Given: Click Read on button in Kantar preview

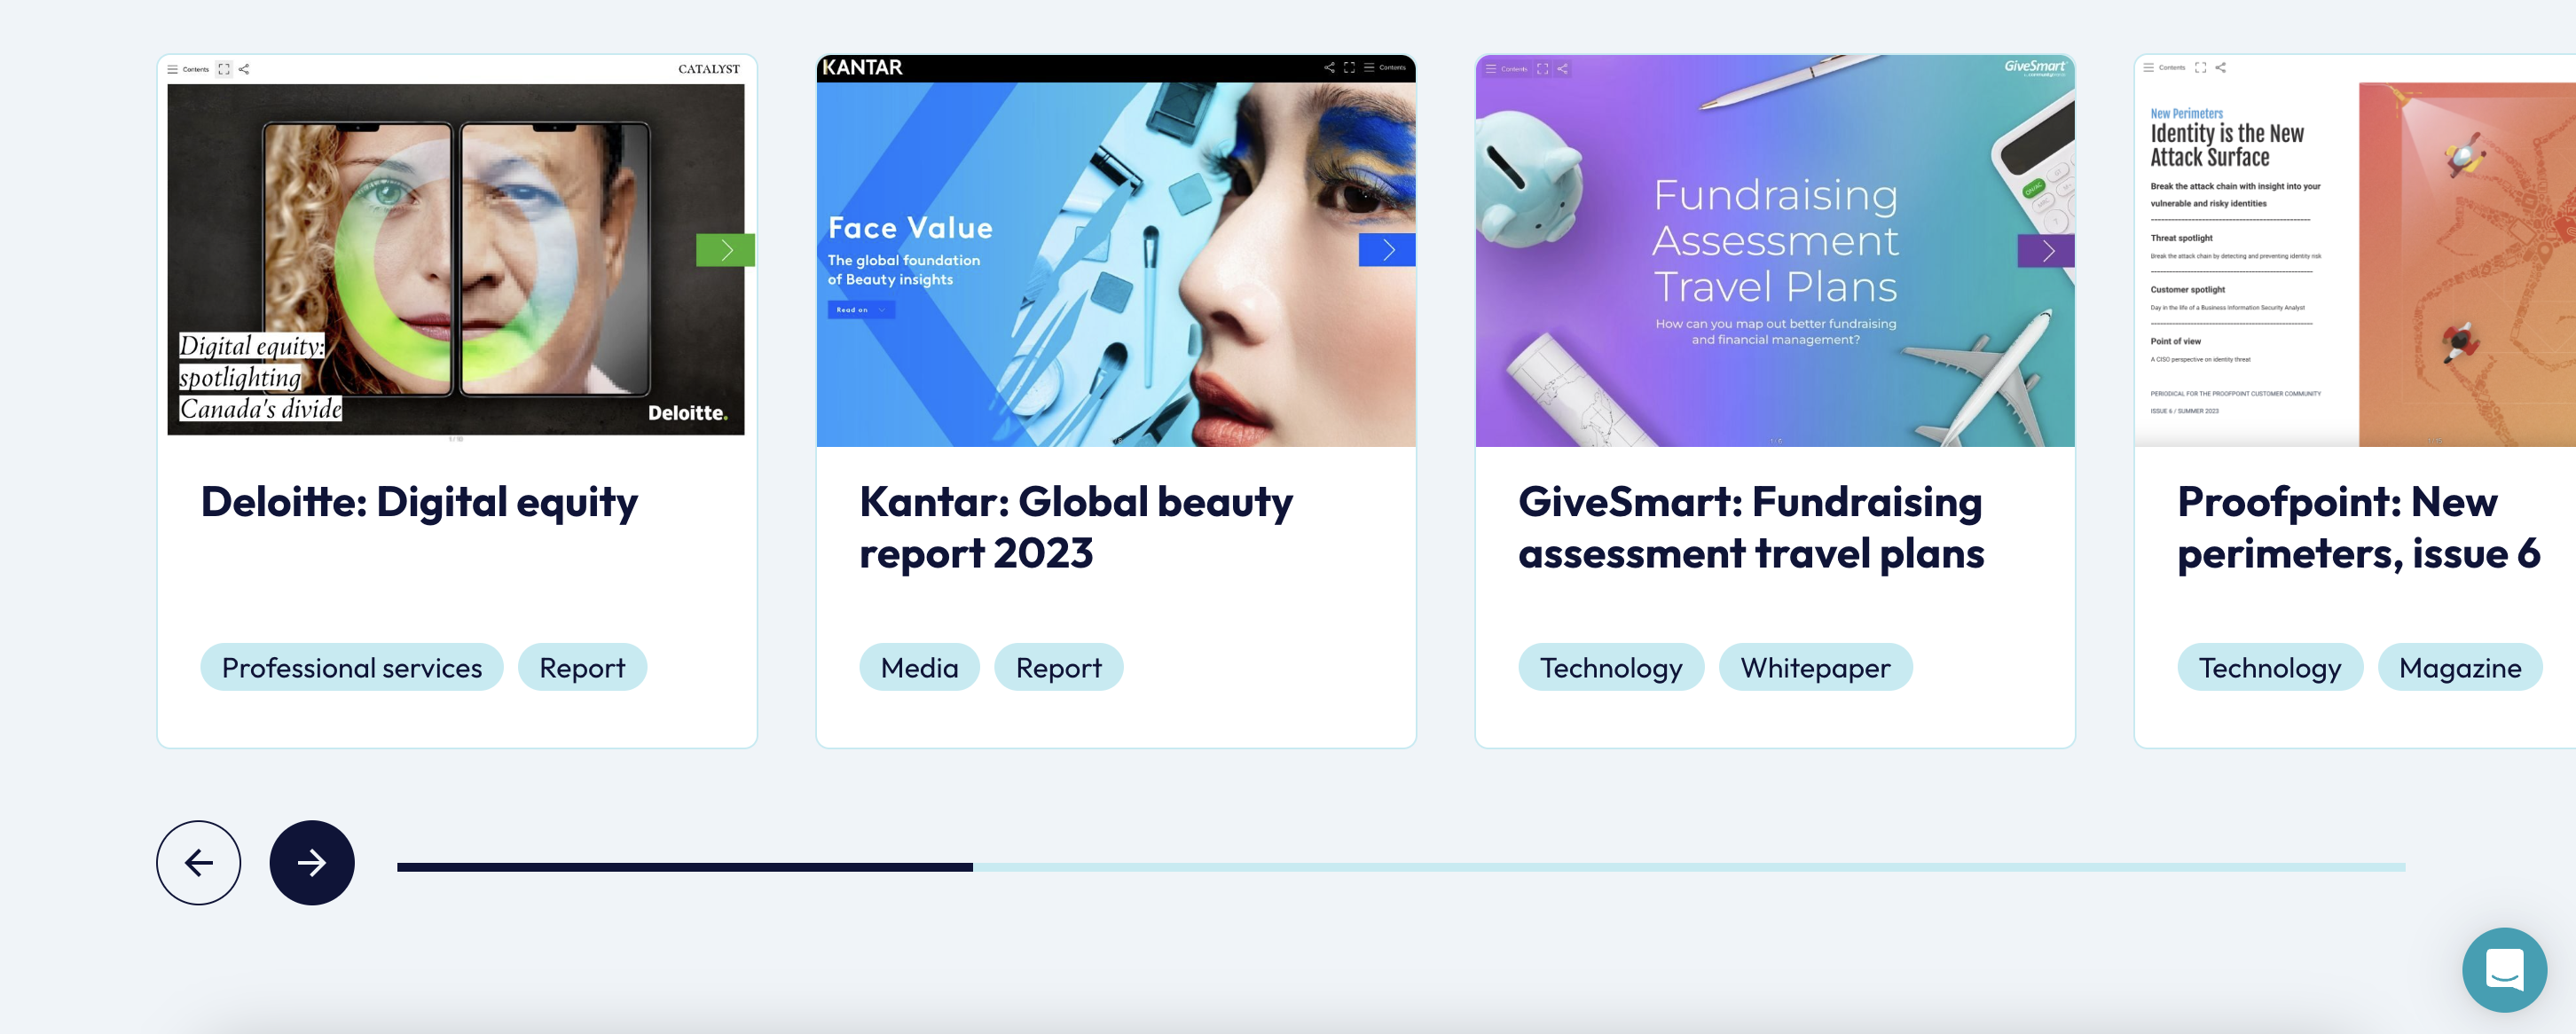Looking at the screenshot, I should 860,310.
